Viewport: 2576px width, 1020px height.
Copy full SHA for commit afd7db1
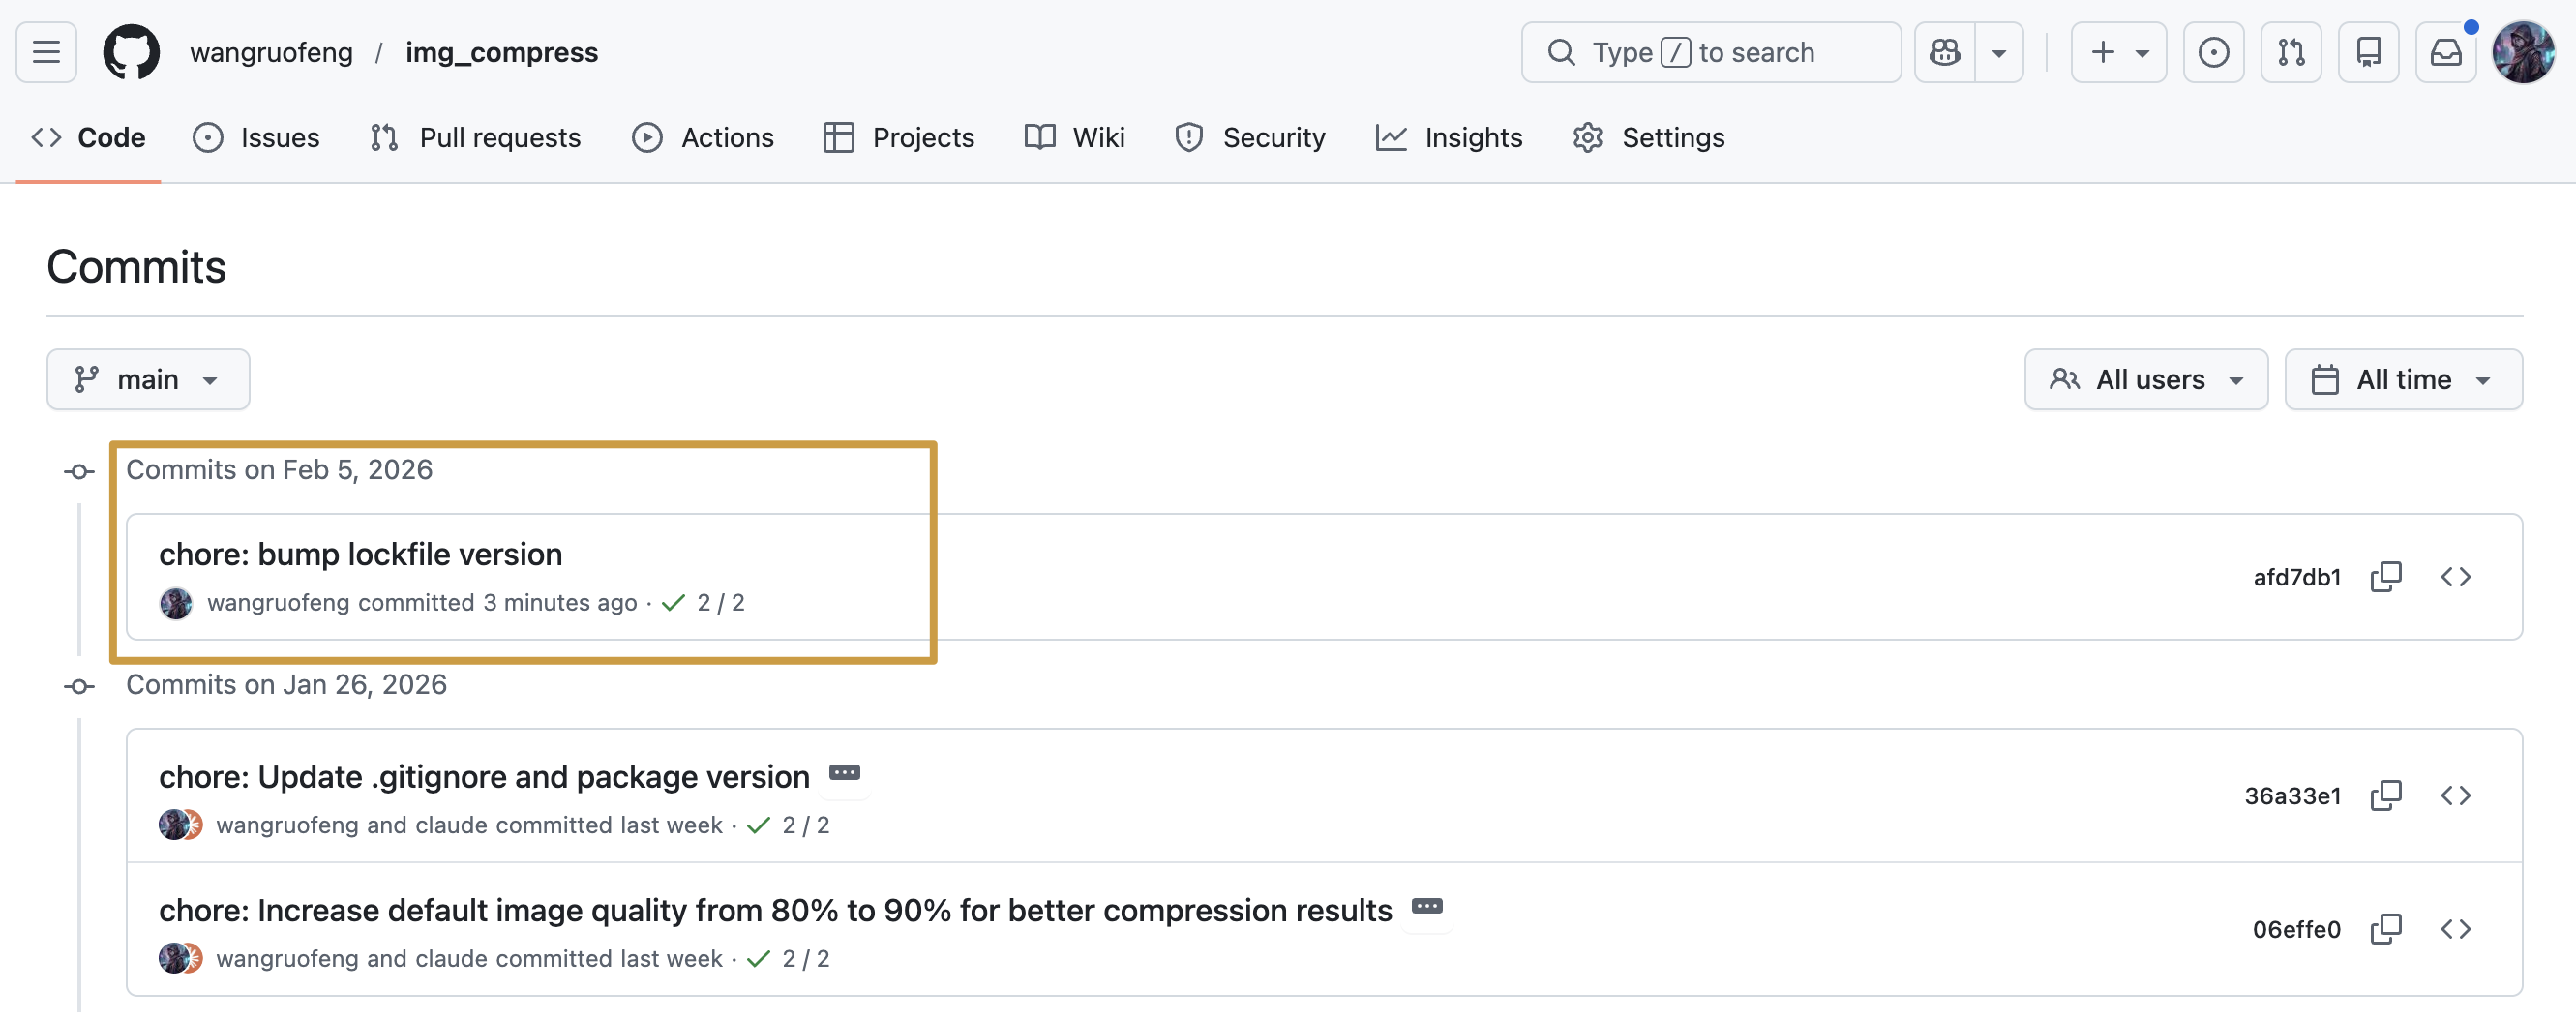click(2385, 577)
